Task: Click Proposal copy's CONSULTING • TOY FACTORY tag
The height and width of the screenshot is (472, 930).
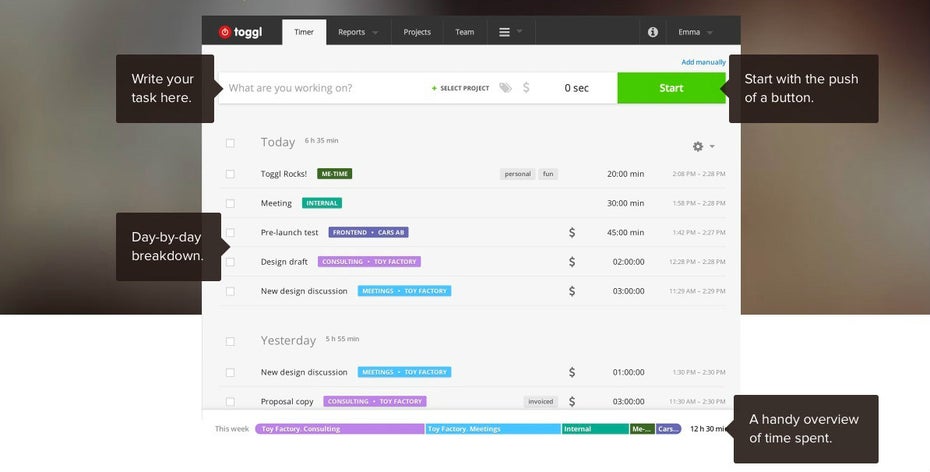Action: click(375, 401)
